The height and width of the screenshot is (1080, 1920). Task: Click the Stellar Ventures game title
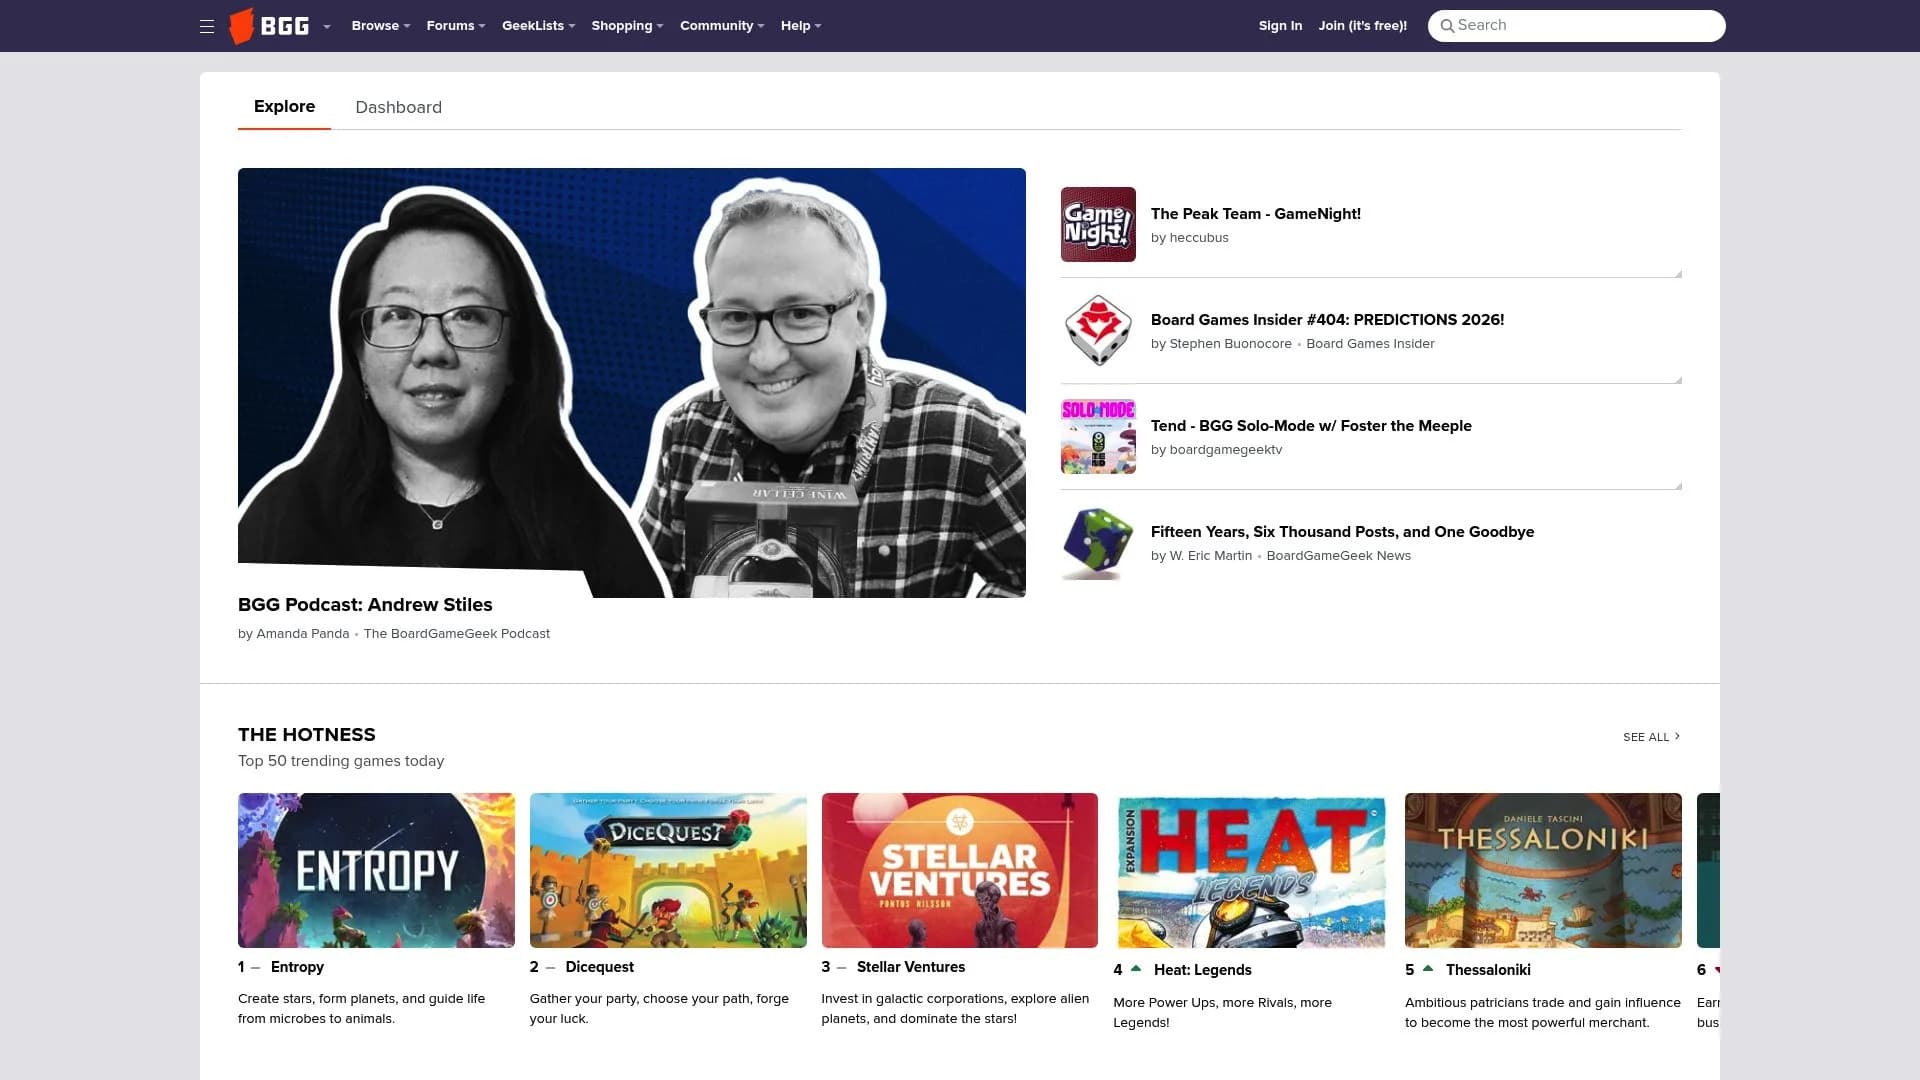tap(911, 967)
